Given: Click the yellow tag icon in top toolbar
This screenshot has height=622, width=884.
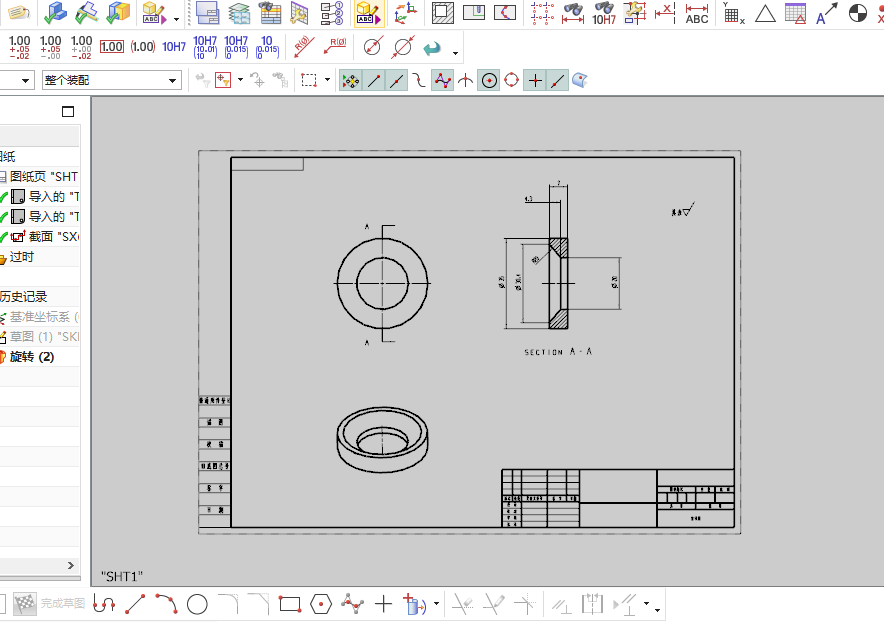Looking at the screenshot, I should [20, 12].
